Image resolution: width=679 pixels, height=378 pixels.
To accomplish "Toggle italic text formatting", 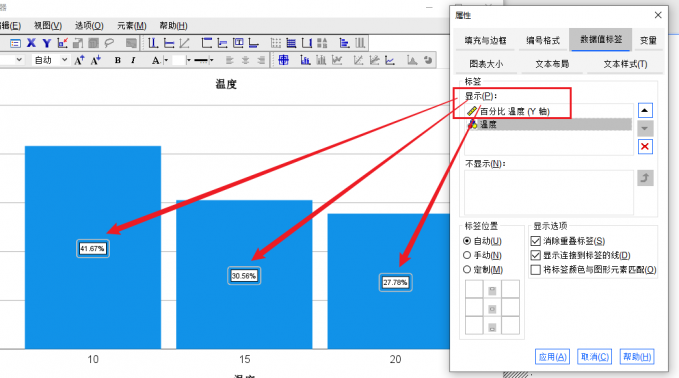I will [x=133, y=60].
